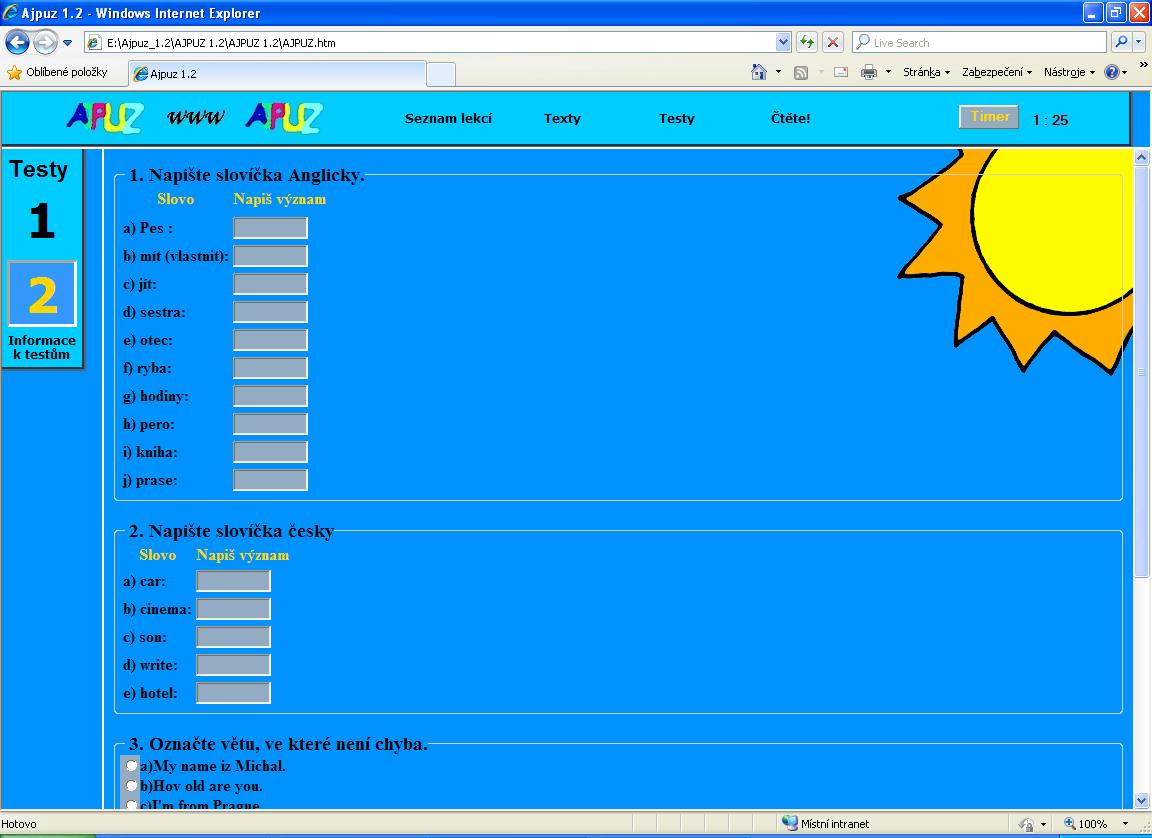The height and width of the screenshot is (838, 1152).
Task: Click the Live Search input box
Action: pos(979,43)
